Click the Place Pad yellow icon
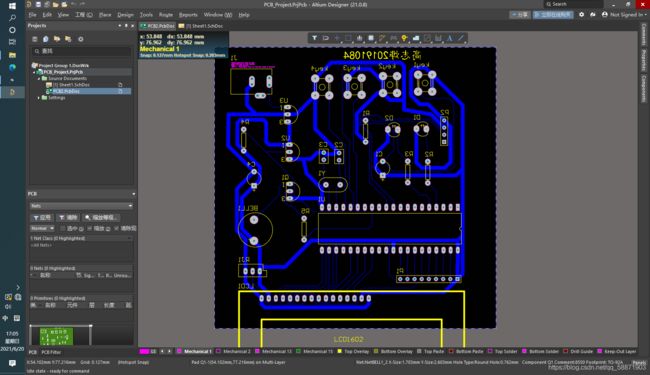Screen dimensions: 650x375 point(404,38)
